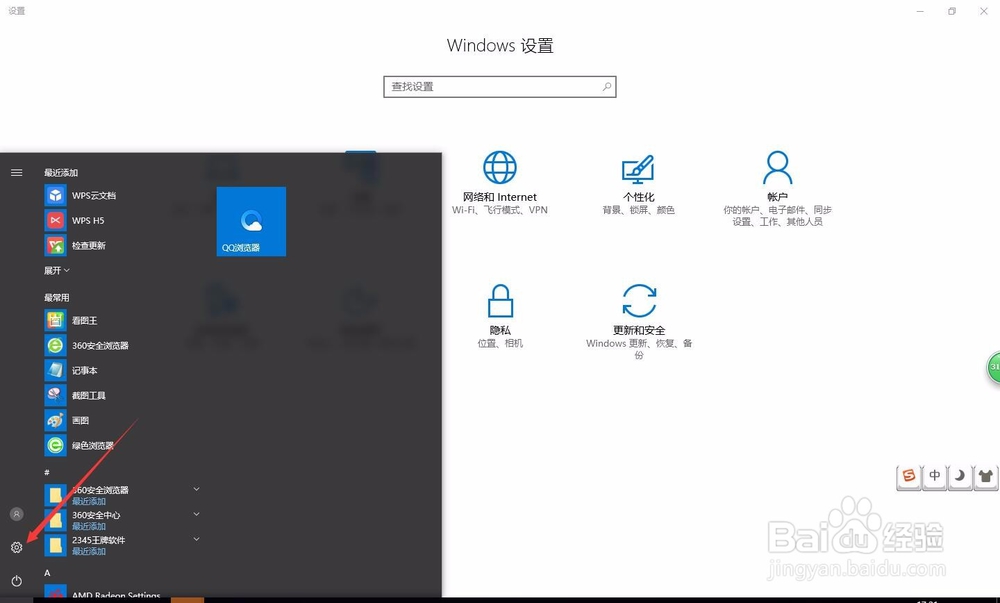Expand the 360安全中心 folder

point(196,514)
